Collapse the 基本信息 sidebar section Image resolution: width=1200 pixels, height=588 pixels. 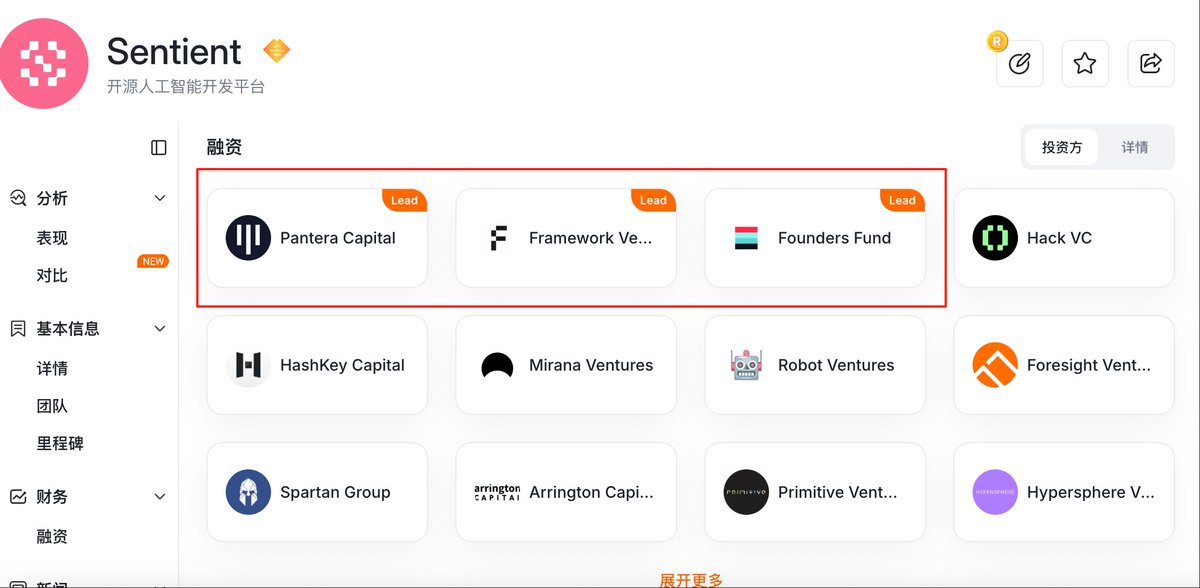click(x=160, y=328)
